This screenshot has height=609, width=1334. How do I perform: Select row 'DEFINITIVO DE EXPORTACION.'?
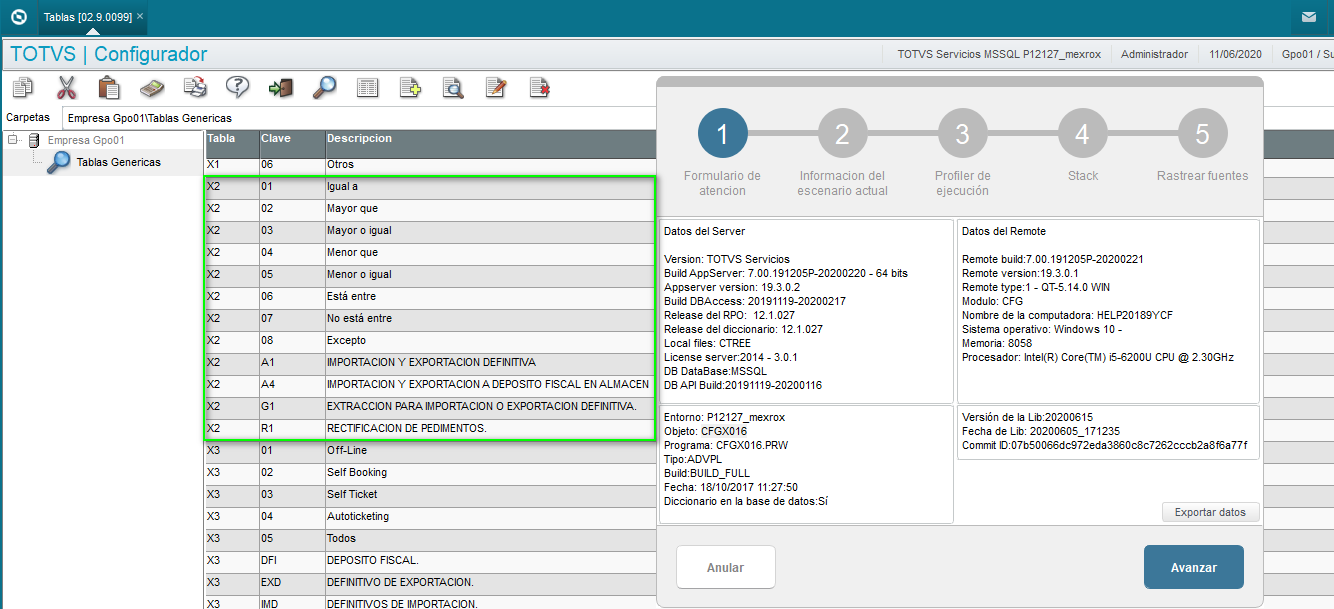(x=430, y=582)
